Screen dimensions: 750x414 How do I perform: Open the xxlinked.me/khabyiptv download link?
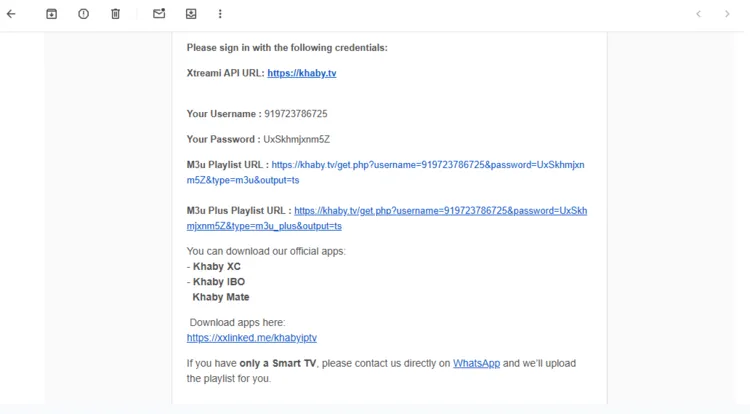click(252, 338)
